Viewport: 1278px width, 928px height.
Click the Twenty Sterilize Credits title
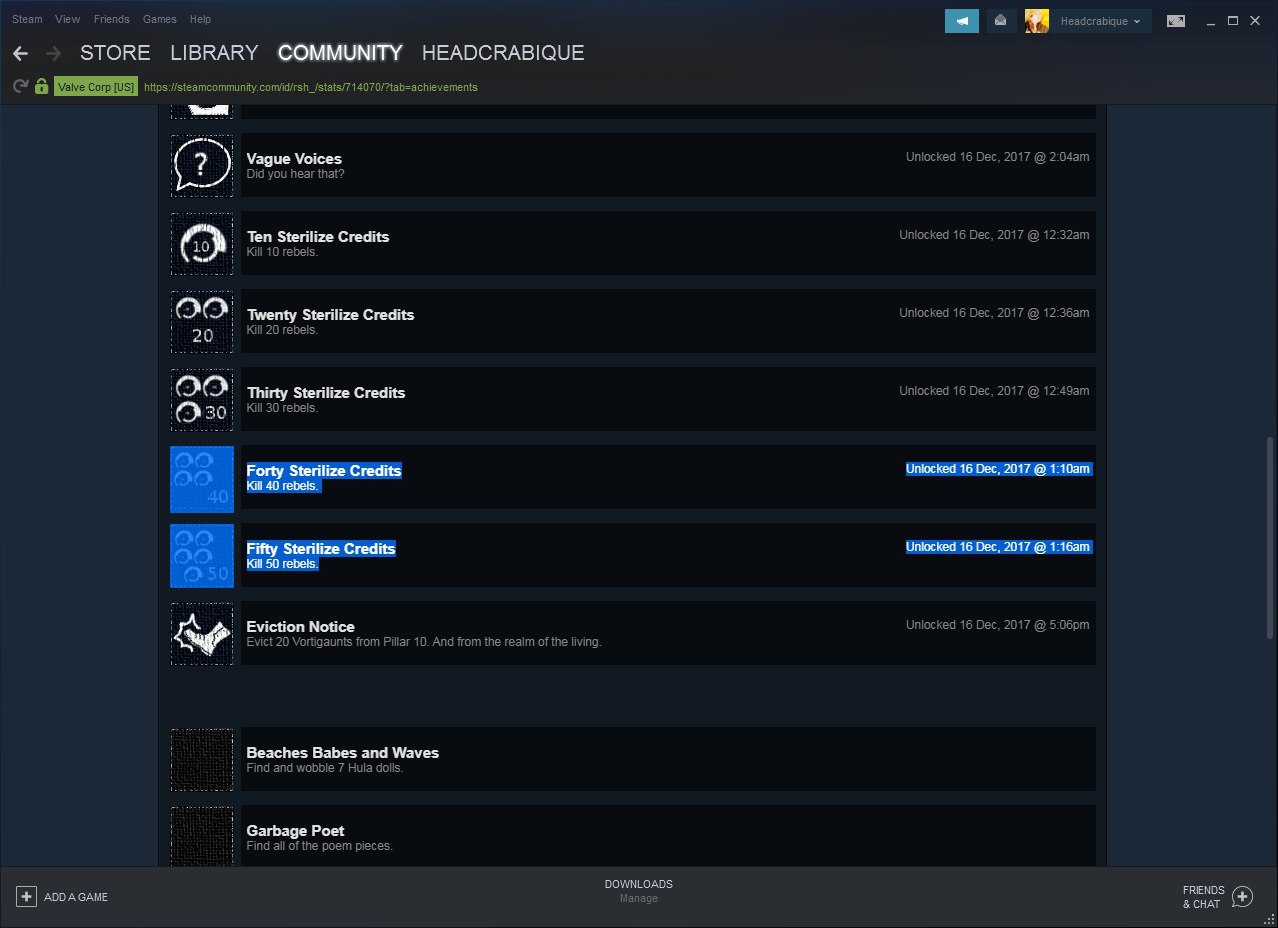point(330,314)
